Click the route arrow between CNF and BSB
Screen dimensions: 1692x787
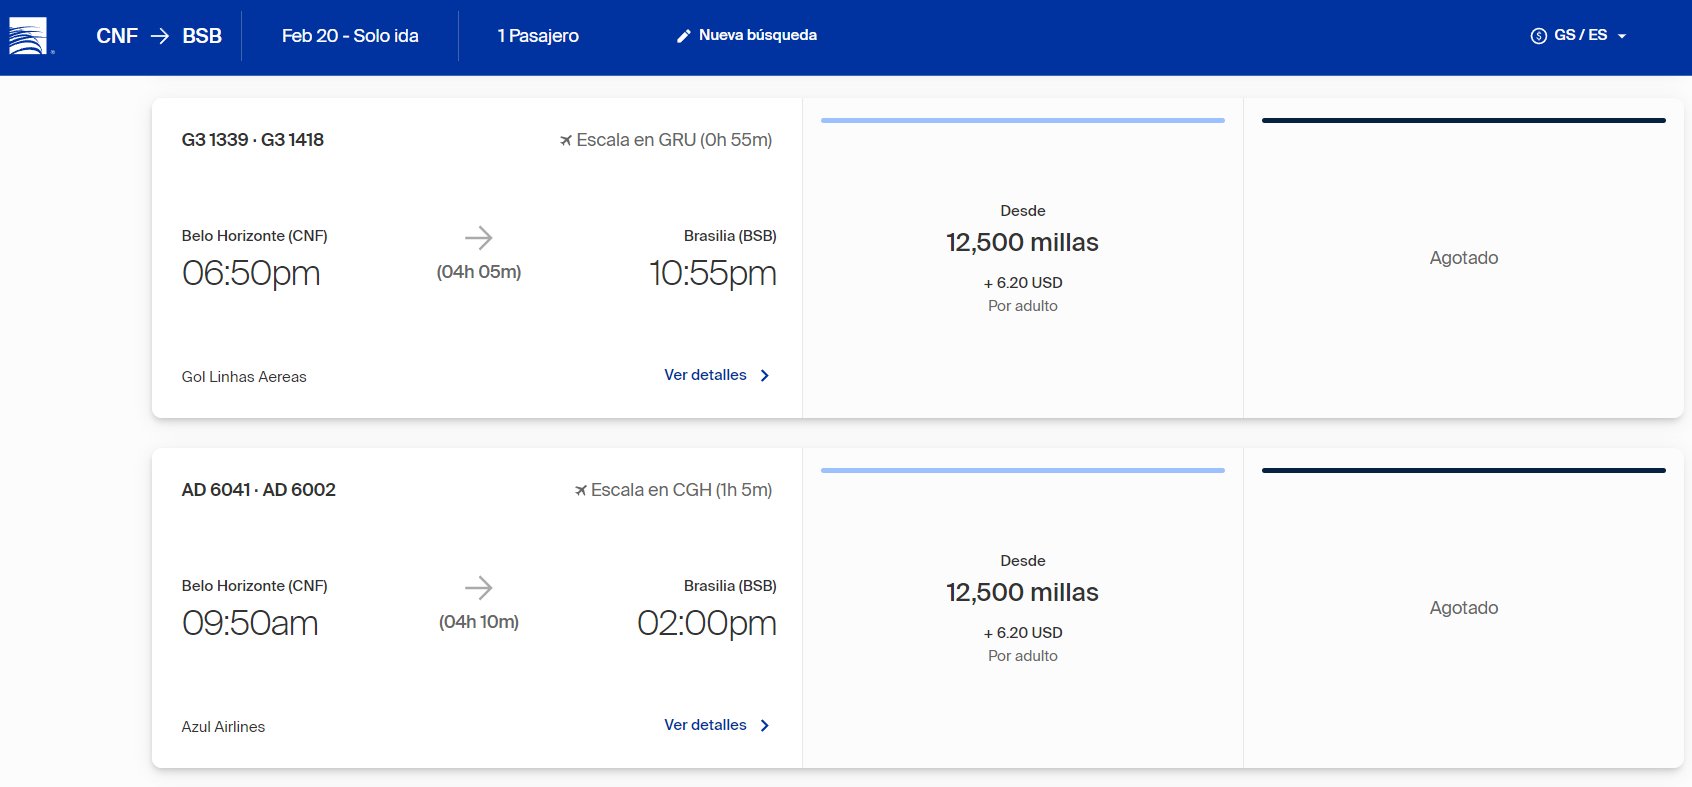point(160,36)
